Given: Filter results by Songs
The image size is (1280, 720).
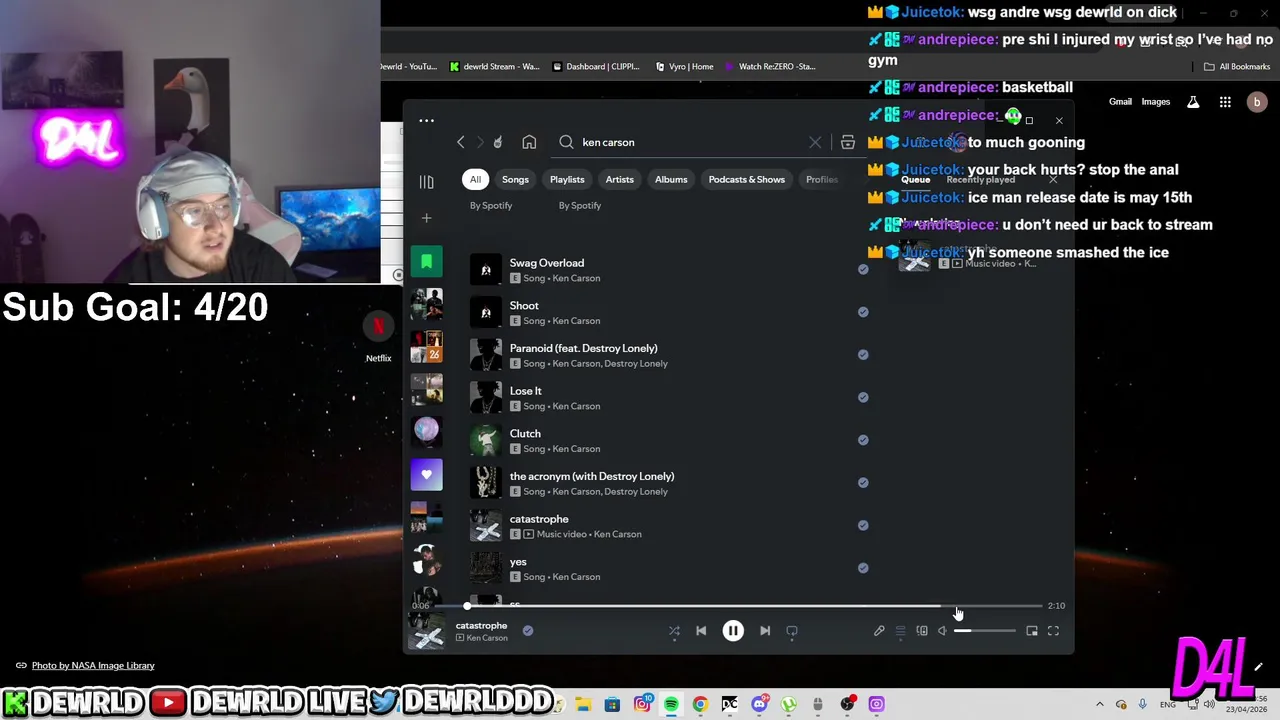Looking at the screenshot, I should 515,180.
